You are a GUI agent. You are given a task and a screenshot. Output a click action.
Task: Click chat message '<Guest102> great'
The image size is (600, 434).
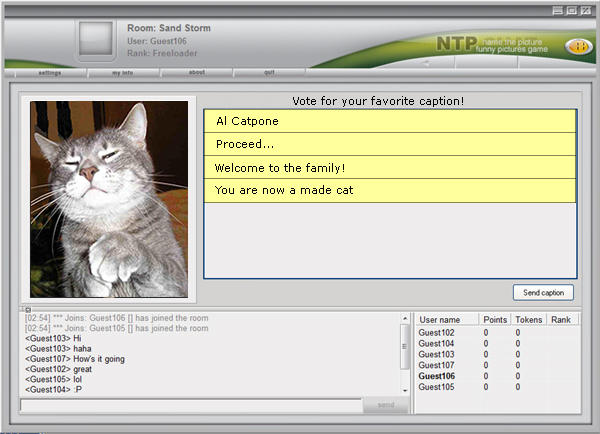pyautogui.click(x=59, y=369)
